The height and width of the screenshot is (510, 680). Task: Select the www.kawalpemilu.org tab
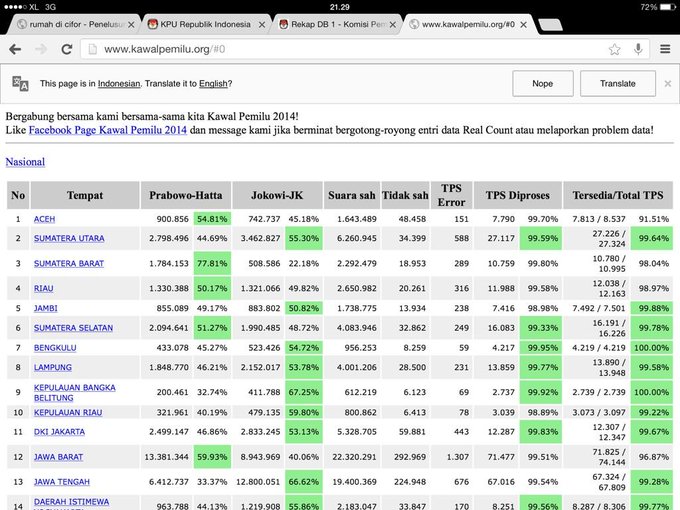468,25
